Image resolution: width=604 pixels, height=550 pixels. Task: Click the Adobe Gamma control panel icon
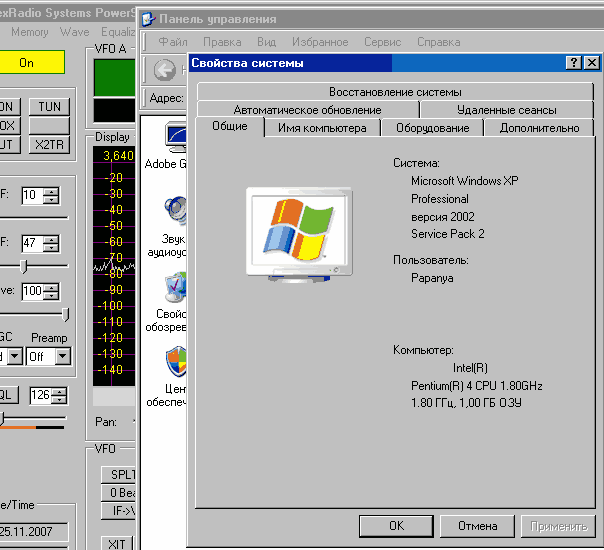pyautogui.click(x=175, y=138)
